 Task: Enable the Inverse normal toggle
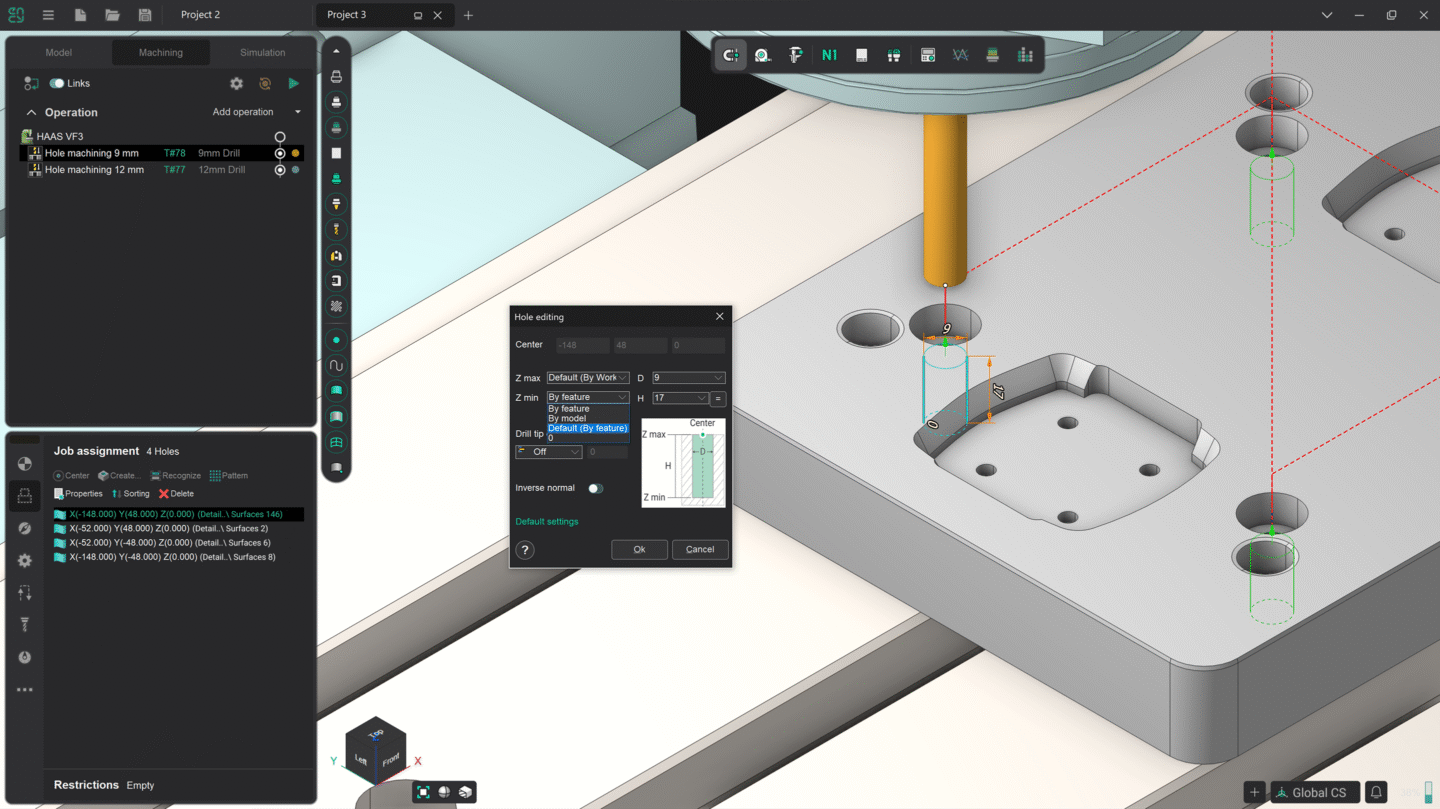click(595, 488)
